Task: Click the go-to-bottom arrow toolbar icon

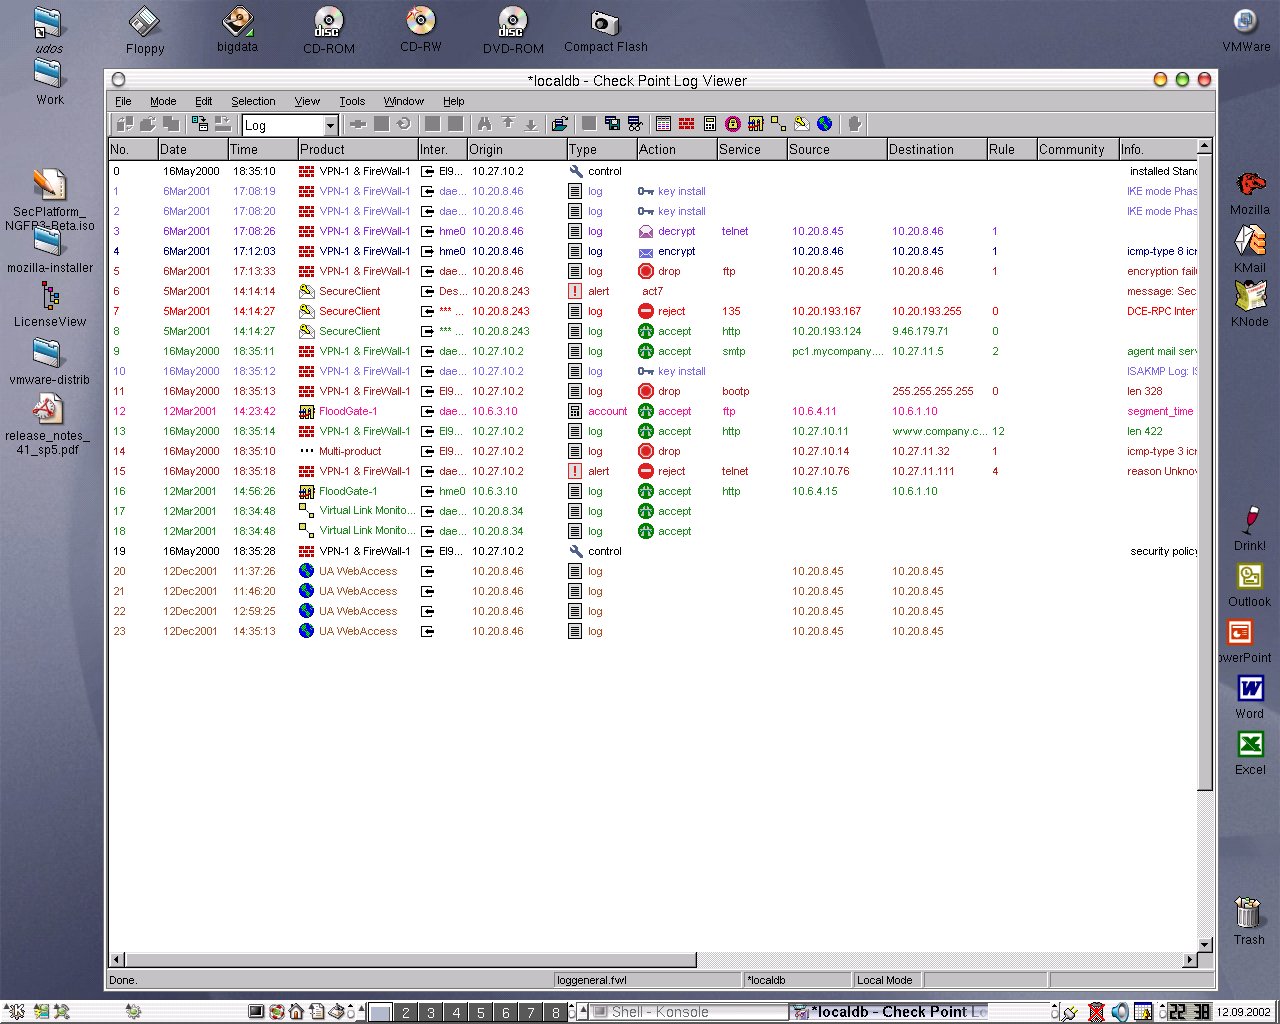Action: click(x=531, y=124)
